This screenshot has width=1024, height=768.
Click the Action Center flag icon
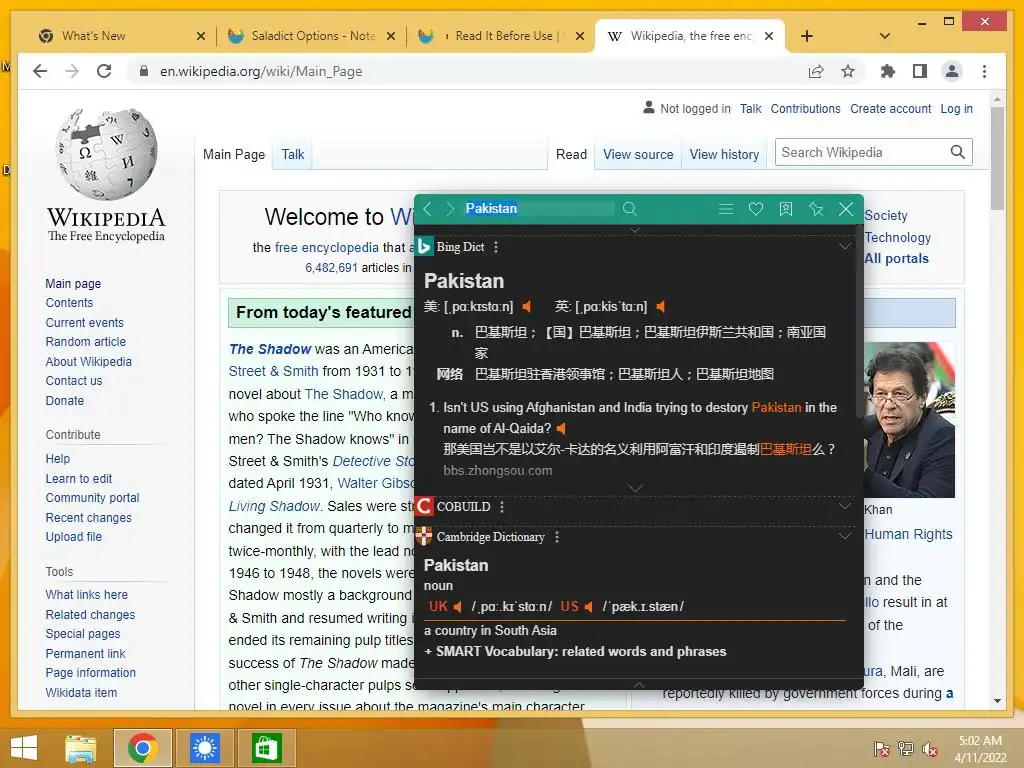(x=881, y=749)
